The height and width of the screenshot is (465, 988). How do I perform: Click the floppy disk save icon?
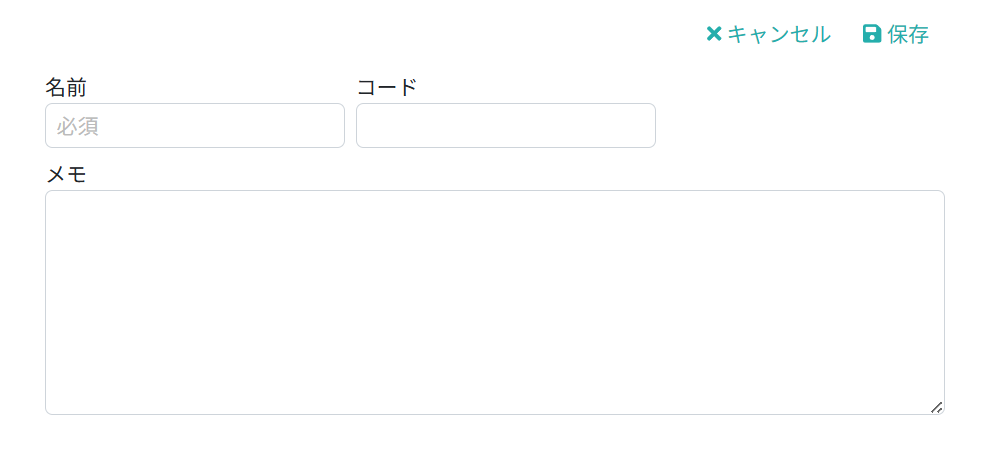coord(872,34)
